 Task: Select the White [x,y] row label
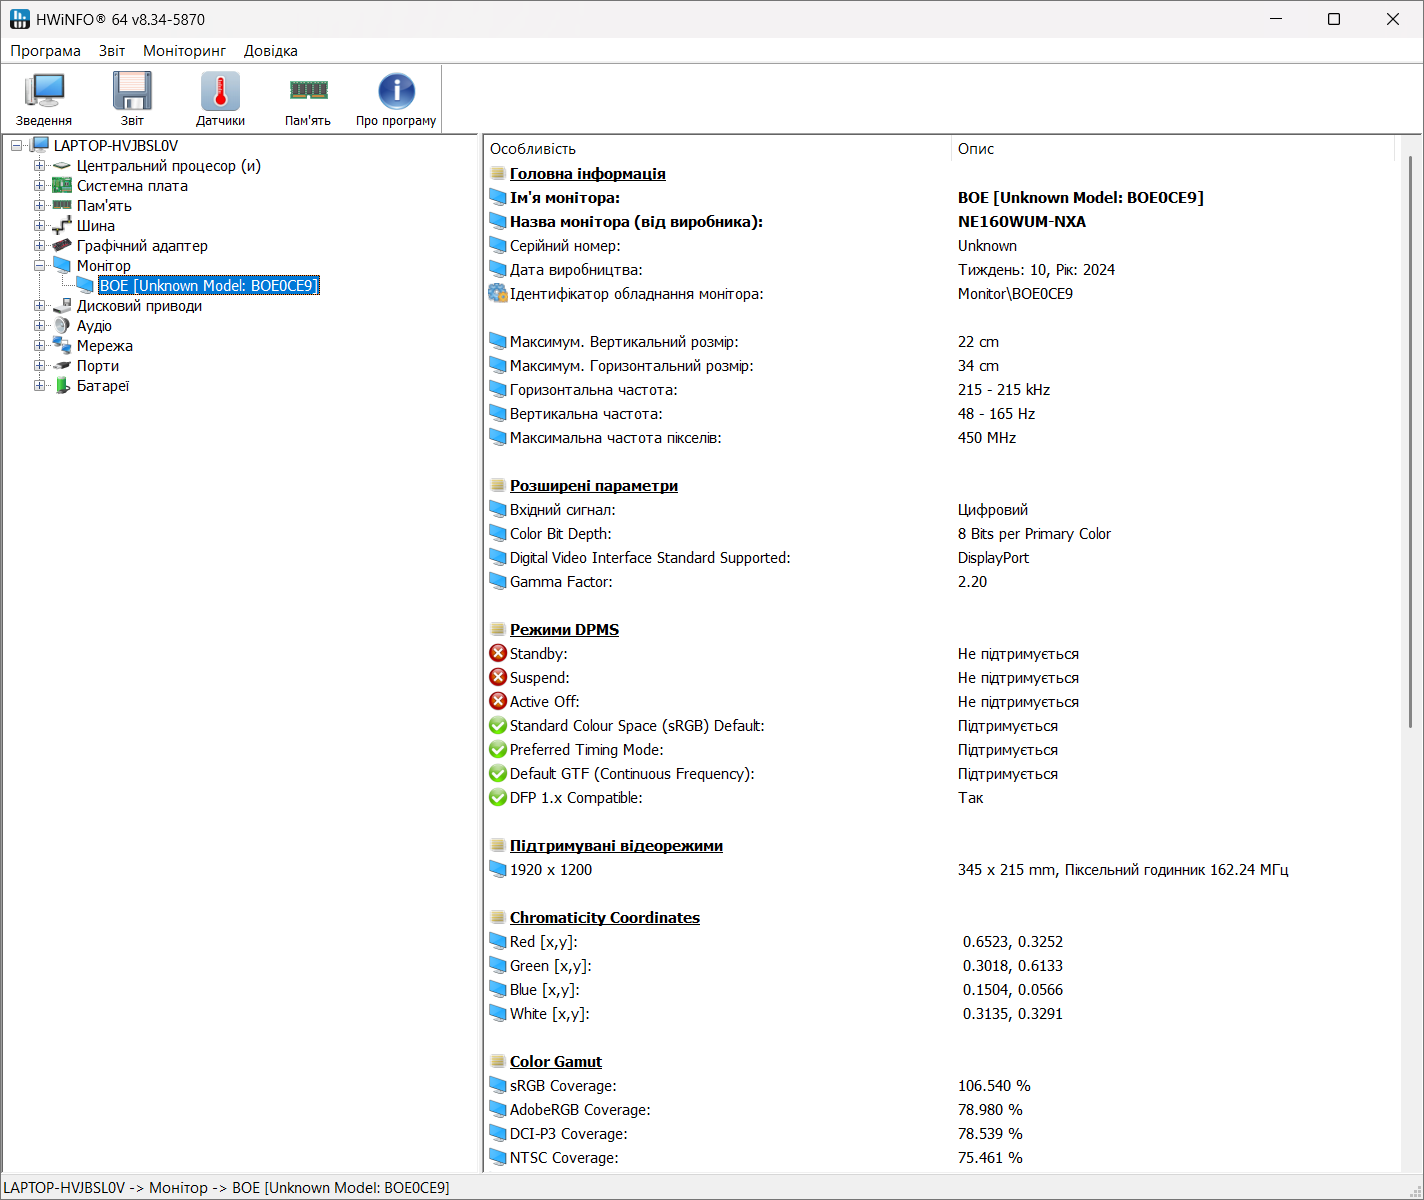[550, 1014]
